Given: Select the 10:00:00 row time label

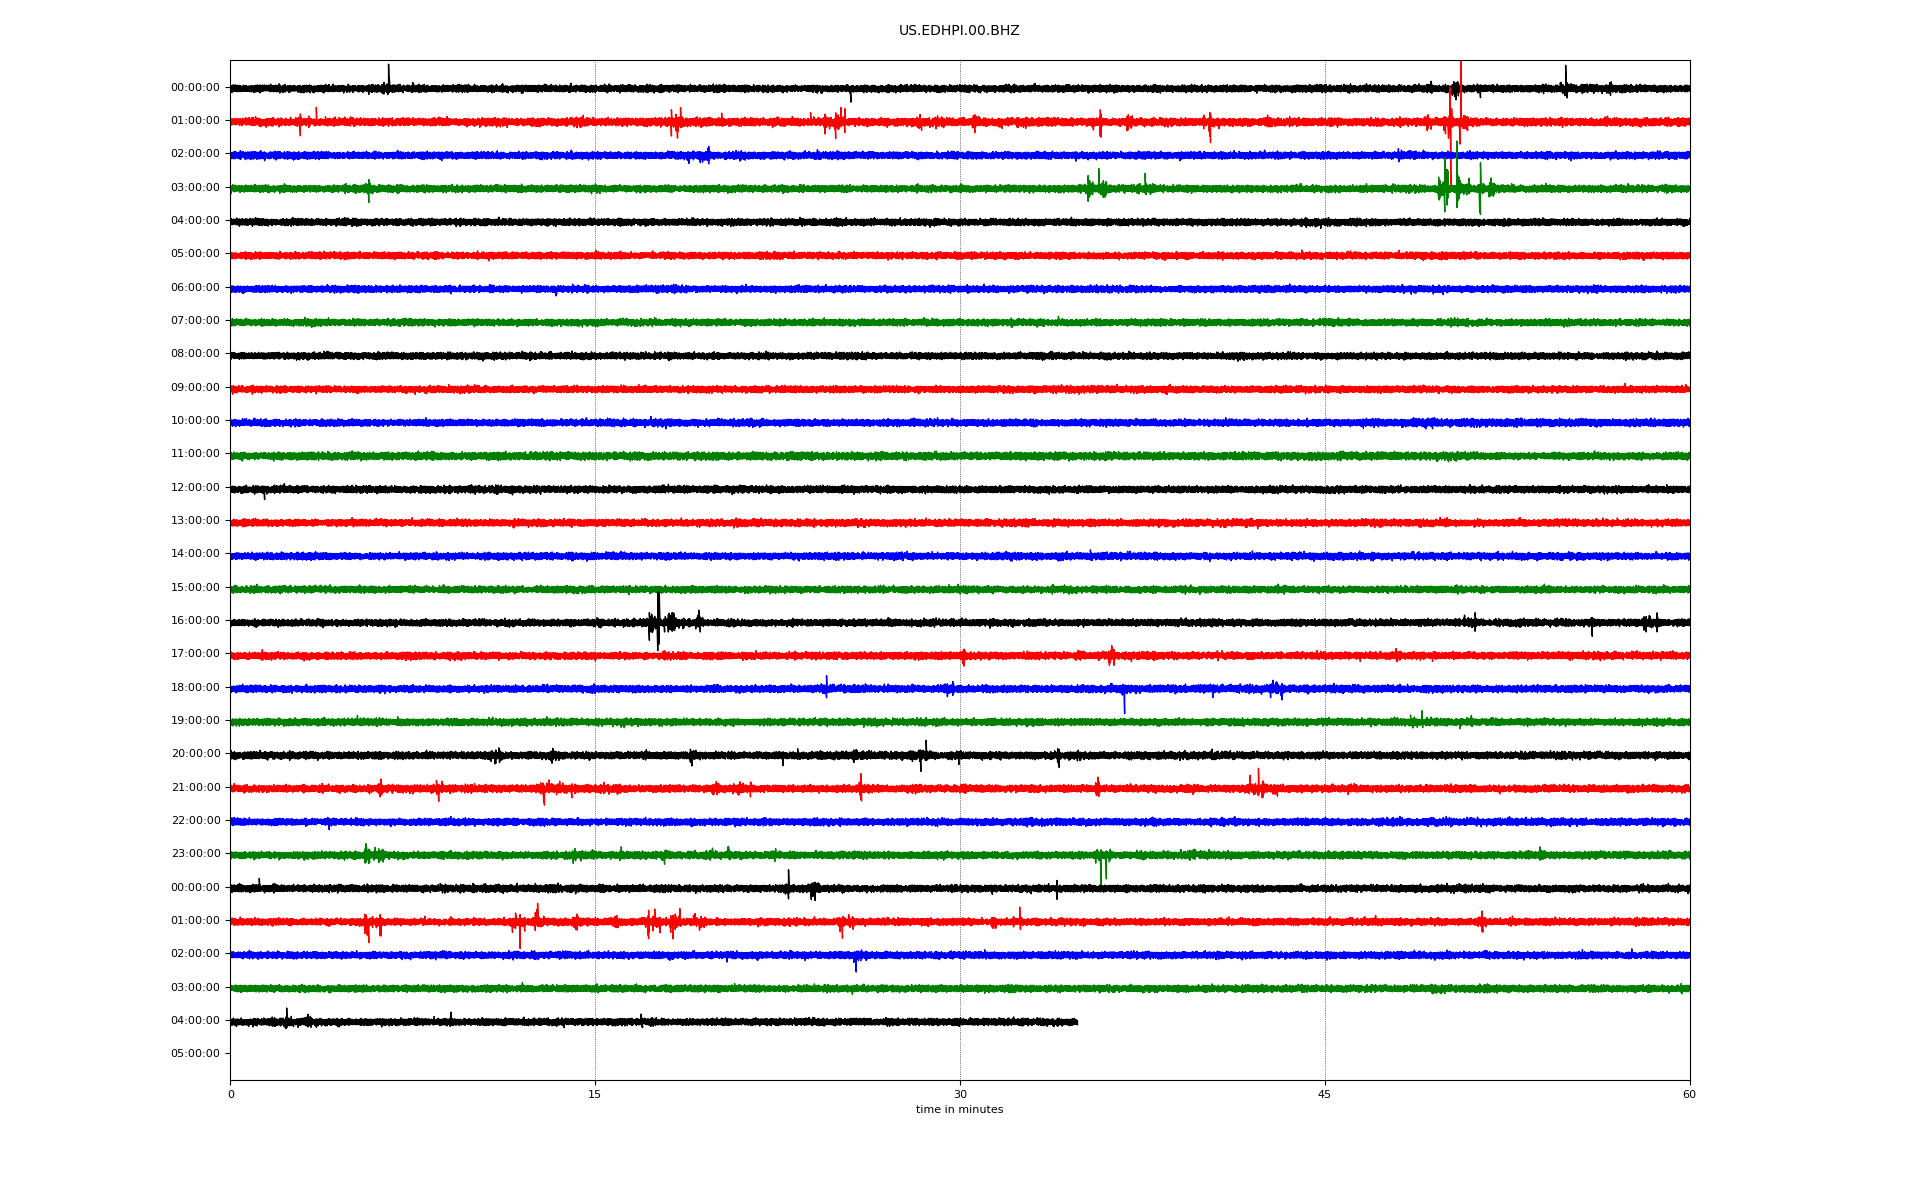Looking at the screenshot, I should [195, 421].
